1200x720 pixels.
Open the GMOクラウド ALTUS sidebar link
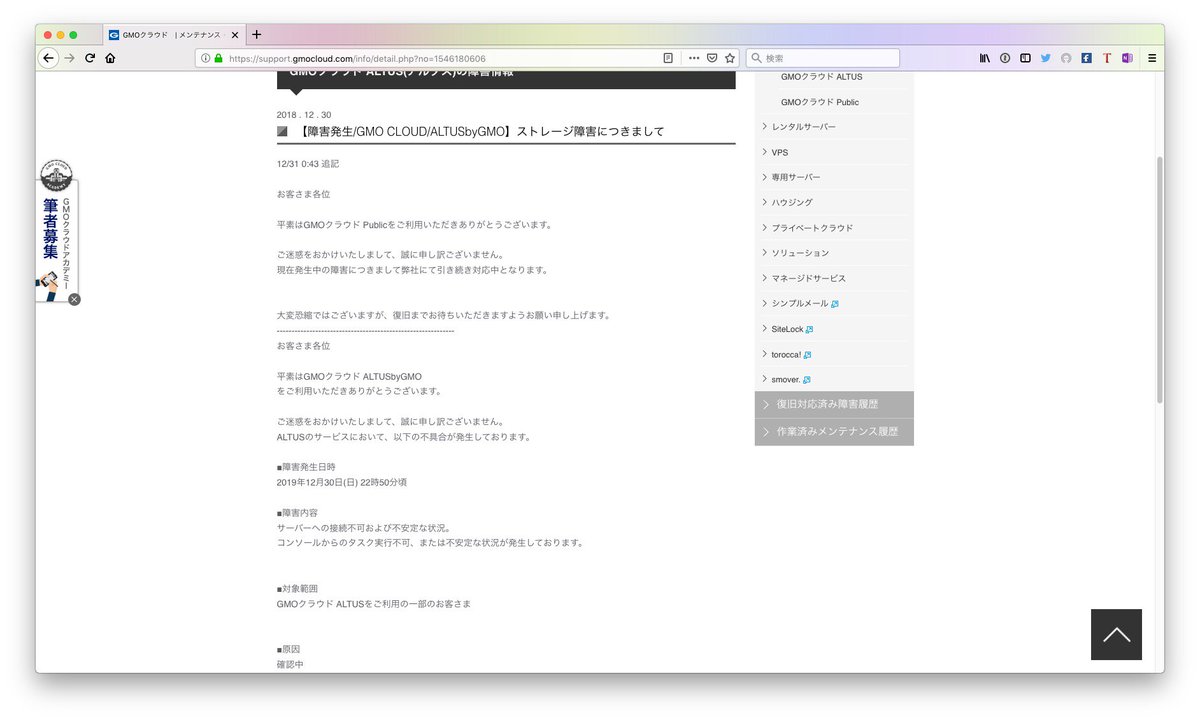[821, 76]
